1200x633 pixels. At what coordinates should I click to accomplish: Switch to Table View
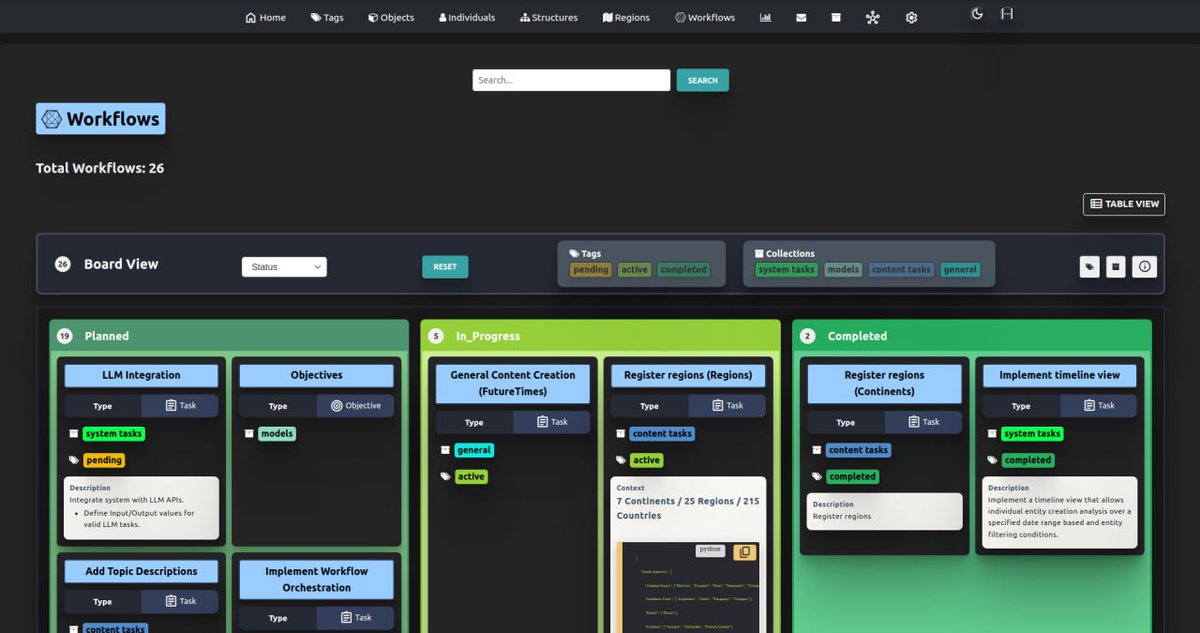[x=1123, y=203]
